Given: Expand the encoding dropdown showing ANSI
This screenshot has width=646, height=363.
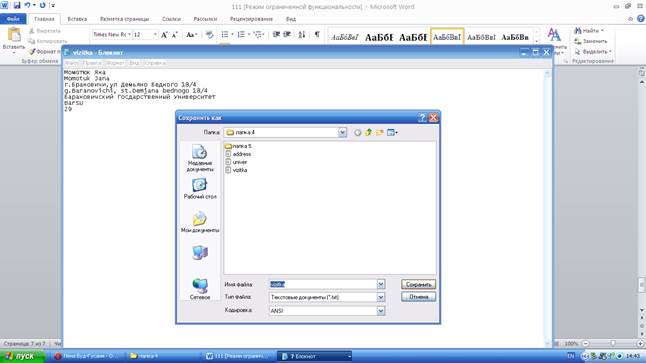Looking at the screenshot, I should tap(381, 311).
